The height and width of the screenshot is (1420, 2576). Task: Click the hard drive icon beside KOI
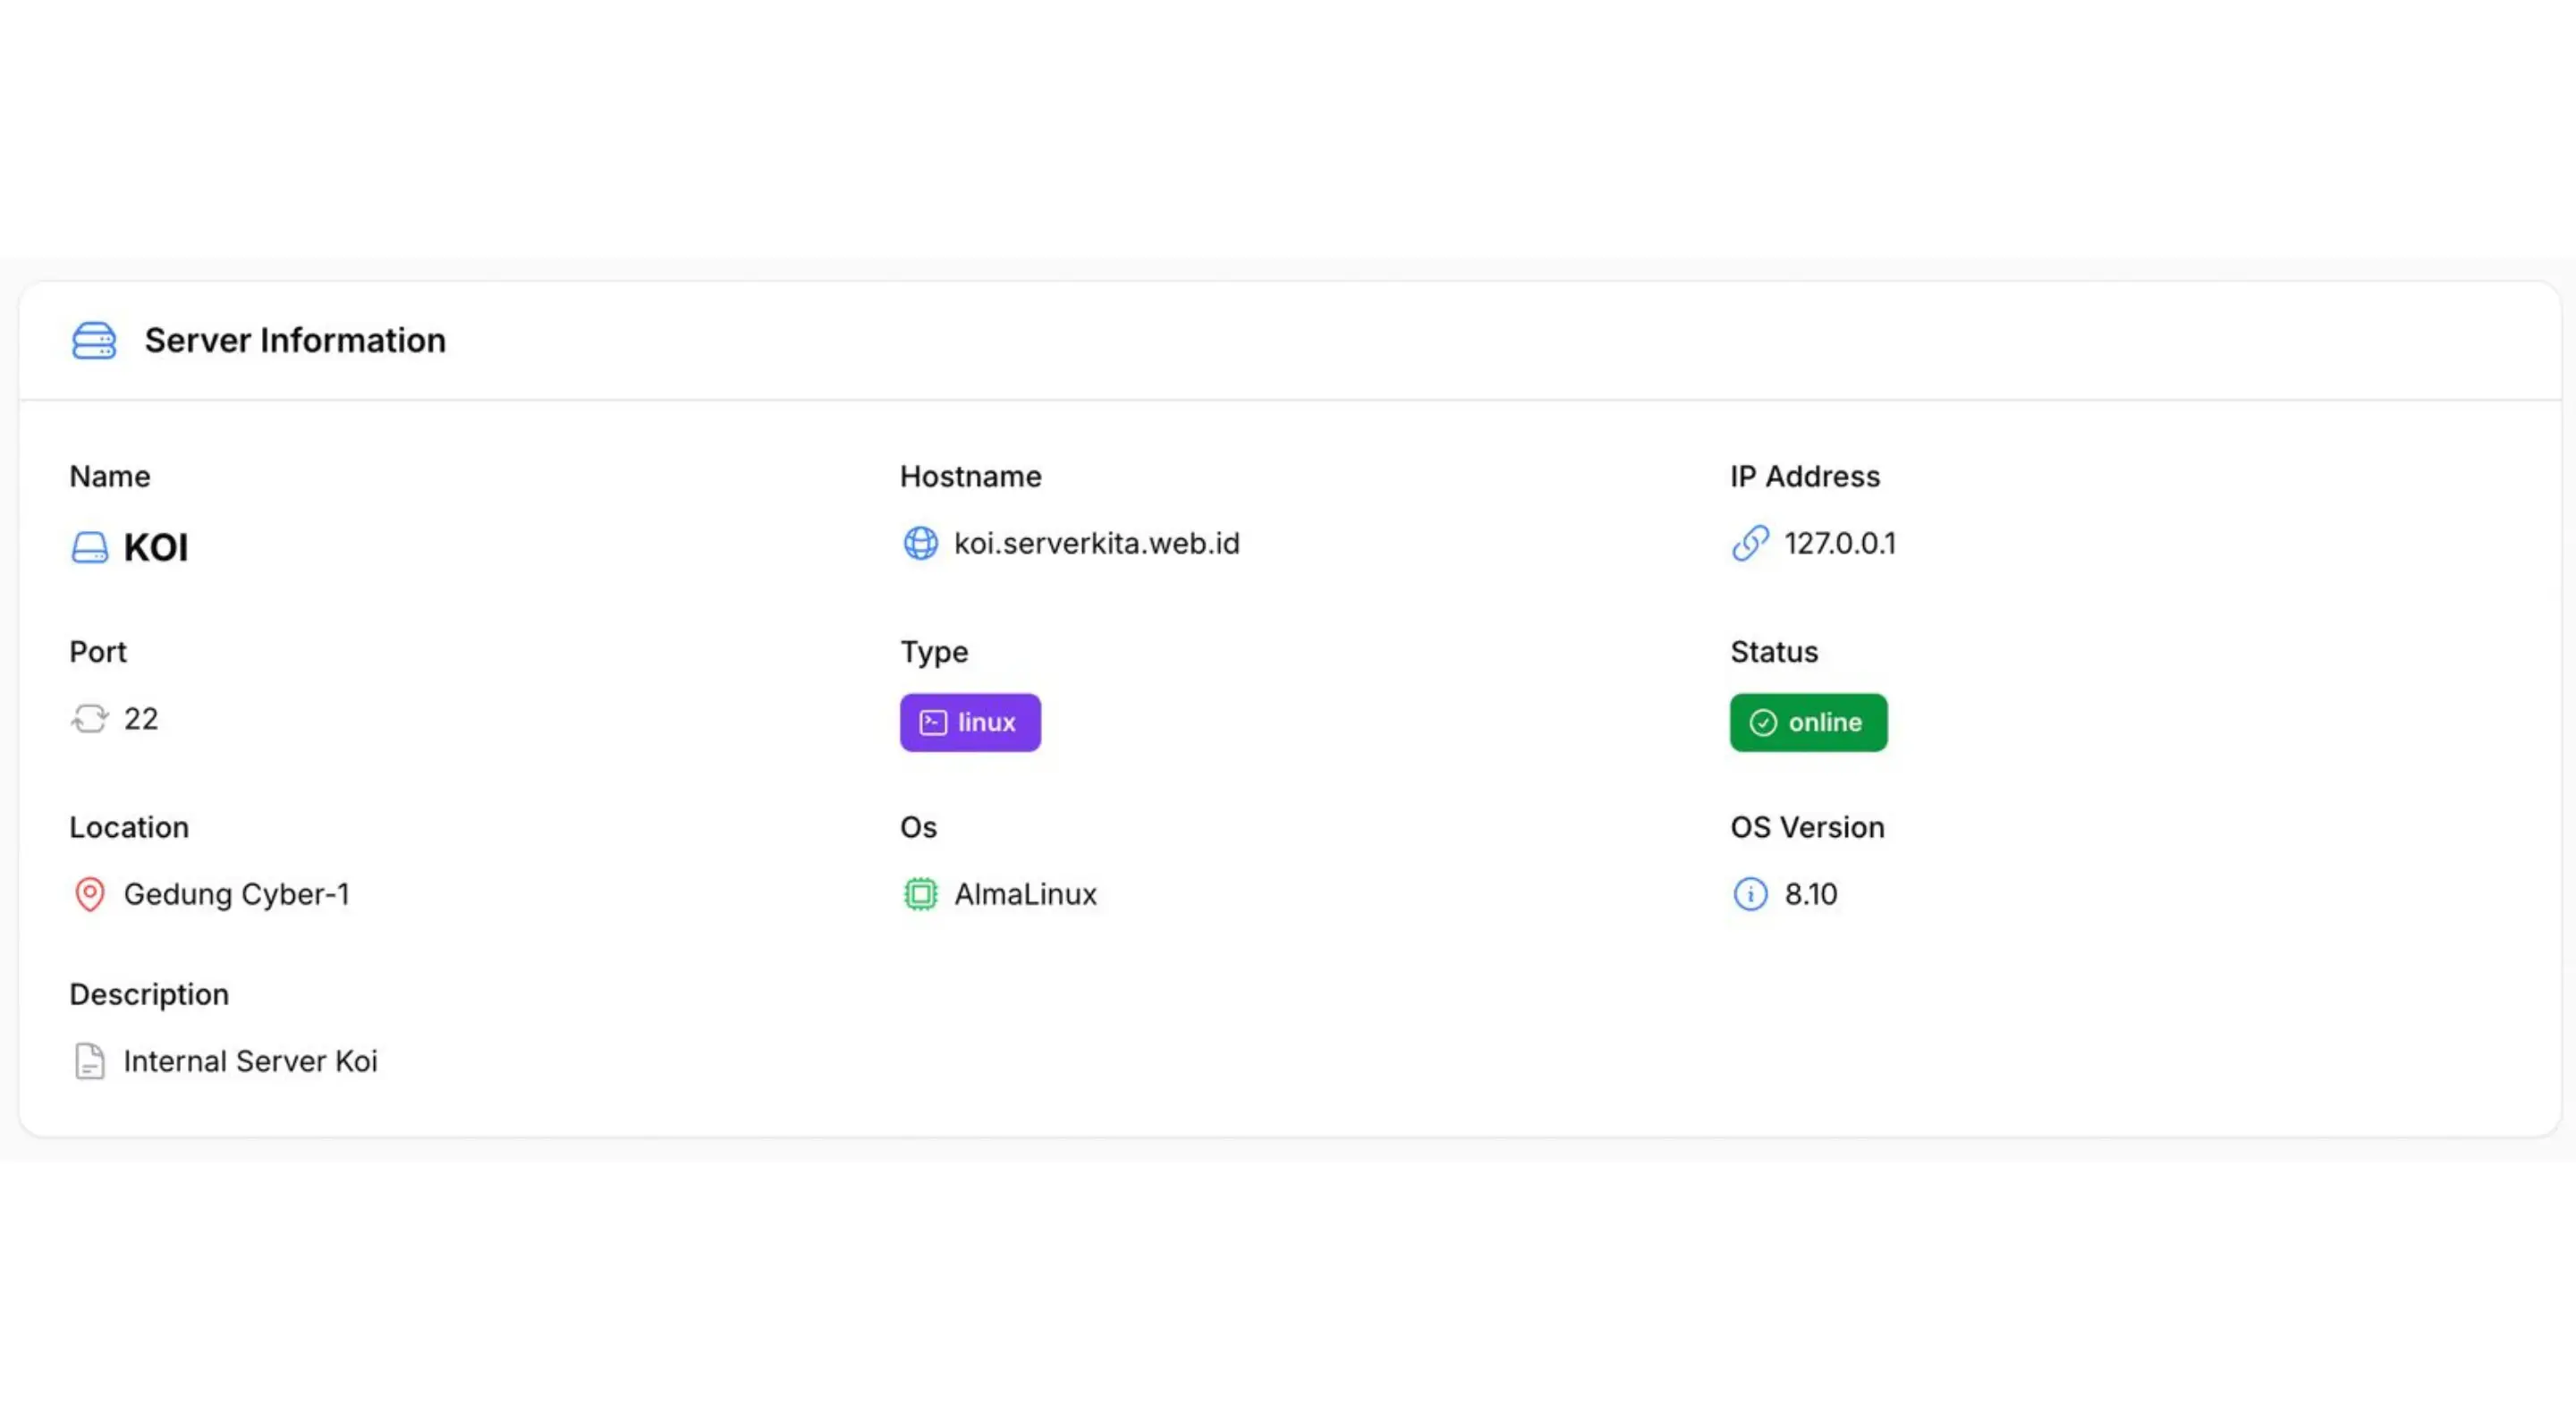(x=90, y=547)
